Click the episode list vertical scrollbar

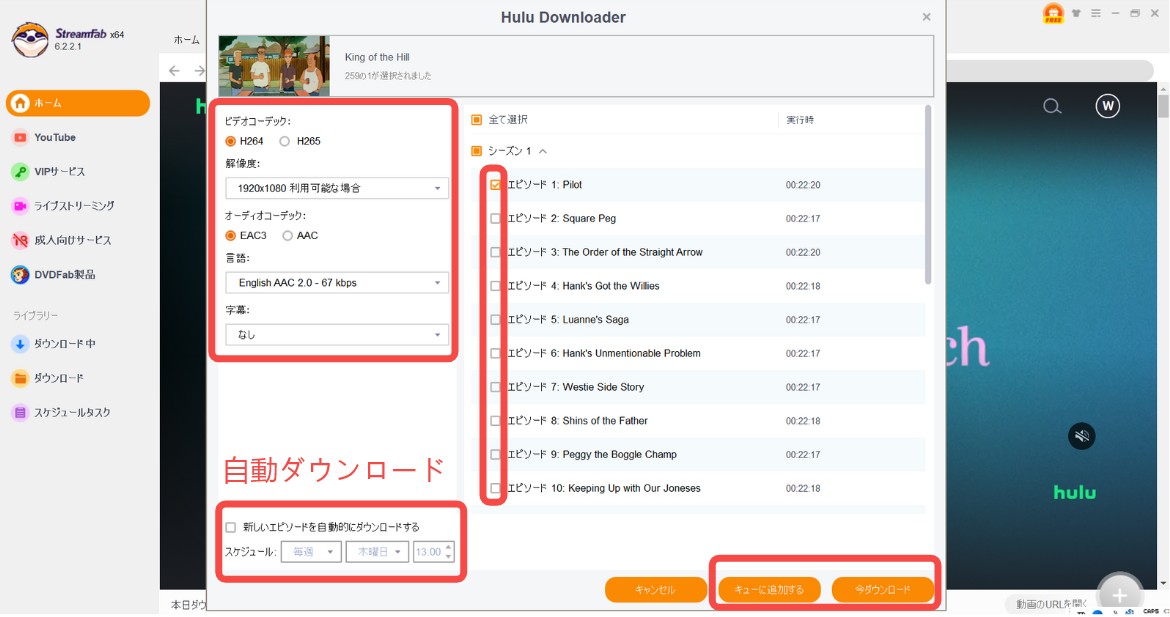pyautogui.click(x=927, y=194)
